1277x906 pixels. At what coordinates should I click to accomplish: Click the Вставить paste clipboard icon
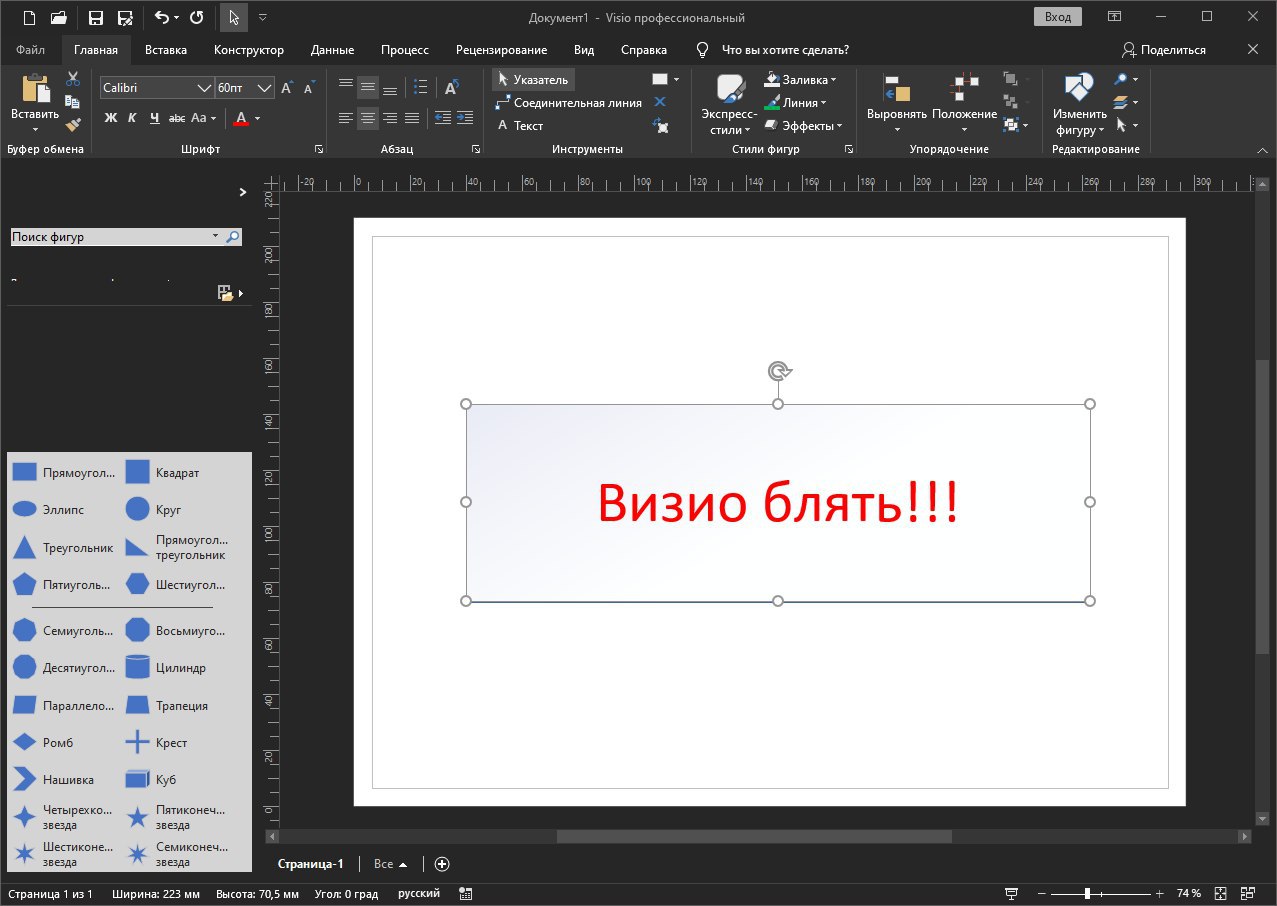[35, 90]
